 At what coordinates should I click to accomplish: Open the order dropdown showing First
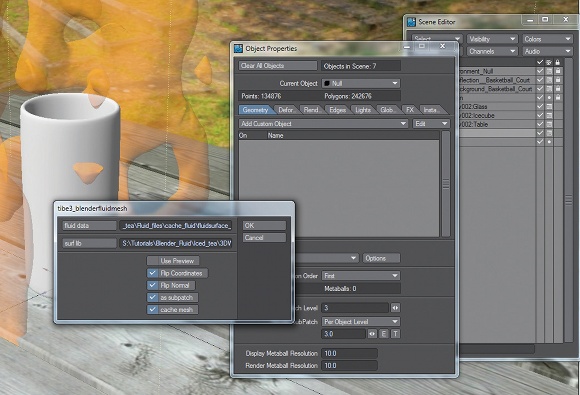(361, 276)
